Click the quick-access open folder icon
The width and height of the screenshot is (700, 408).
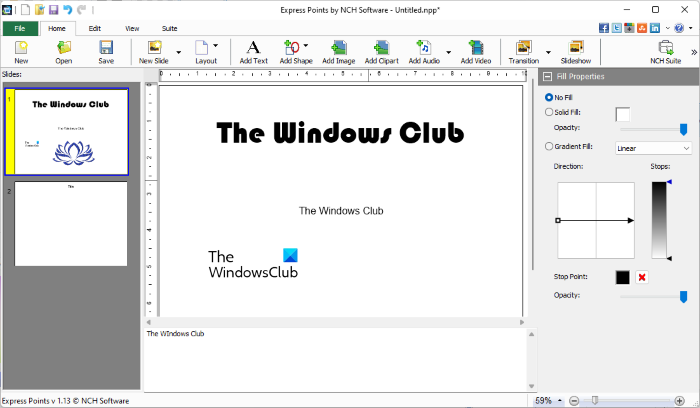(x=40, y=9)
